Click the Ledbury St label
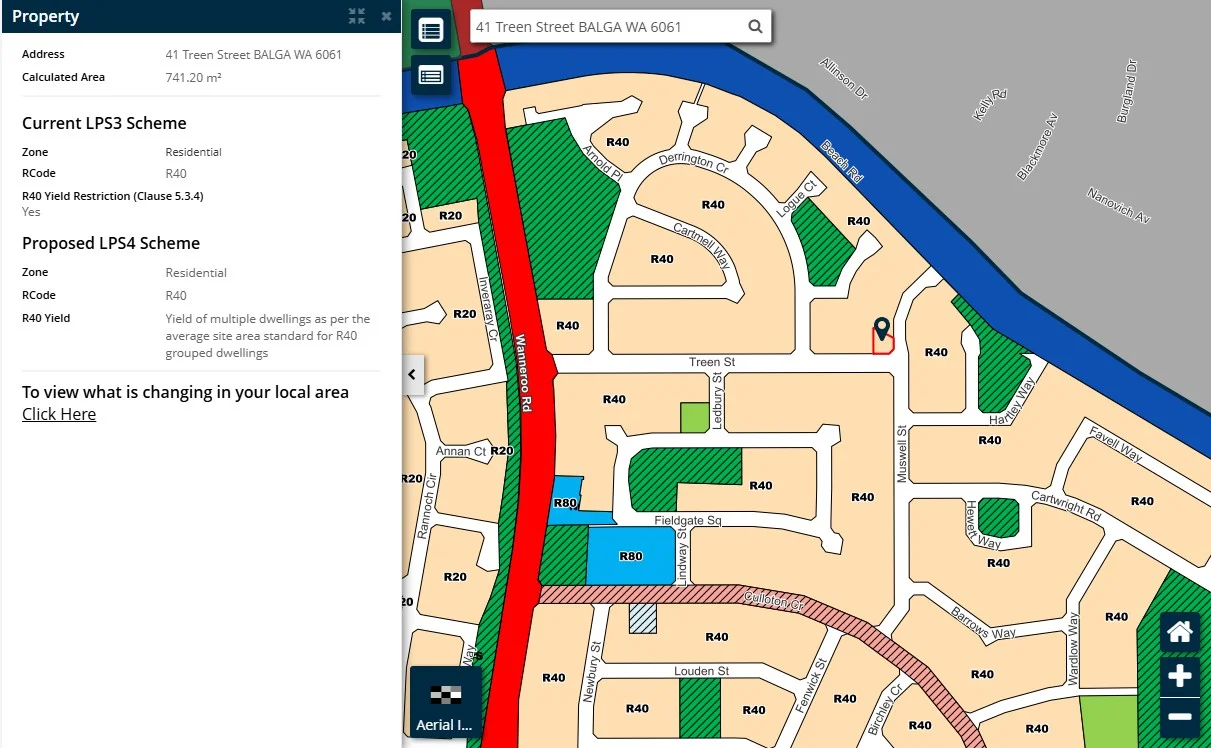Image resolution: width=1211 pixels, height=748 pixels. (x=716, y=400)
